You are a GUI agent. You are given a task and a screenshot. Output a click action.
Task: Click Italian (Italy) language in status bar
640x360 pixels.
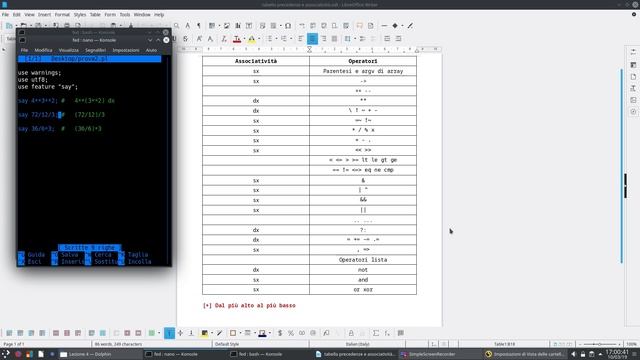tap(358, 344)
